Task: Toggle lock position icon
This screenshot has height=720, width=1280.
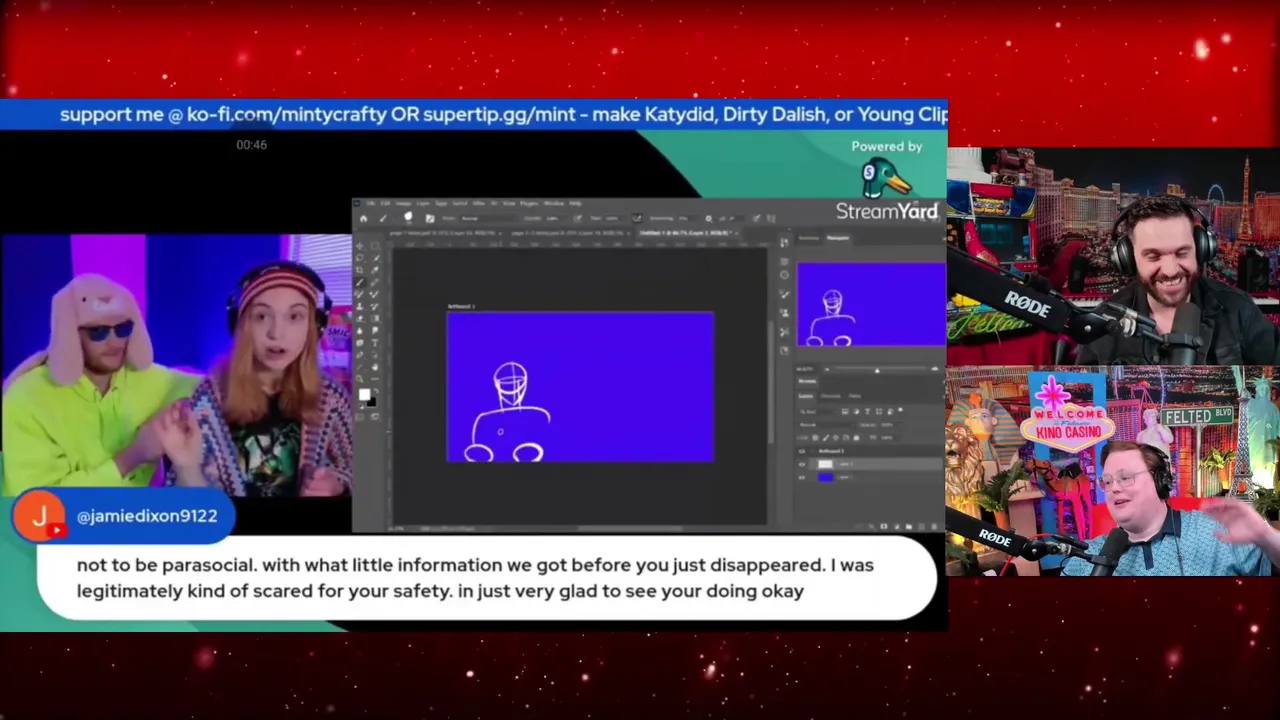Action: pos(835,437)
